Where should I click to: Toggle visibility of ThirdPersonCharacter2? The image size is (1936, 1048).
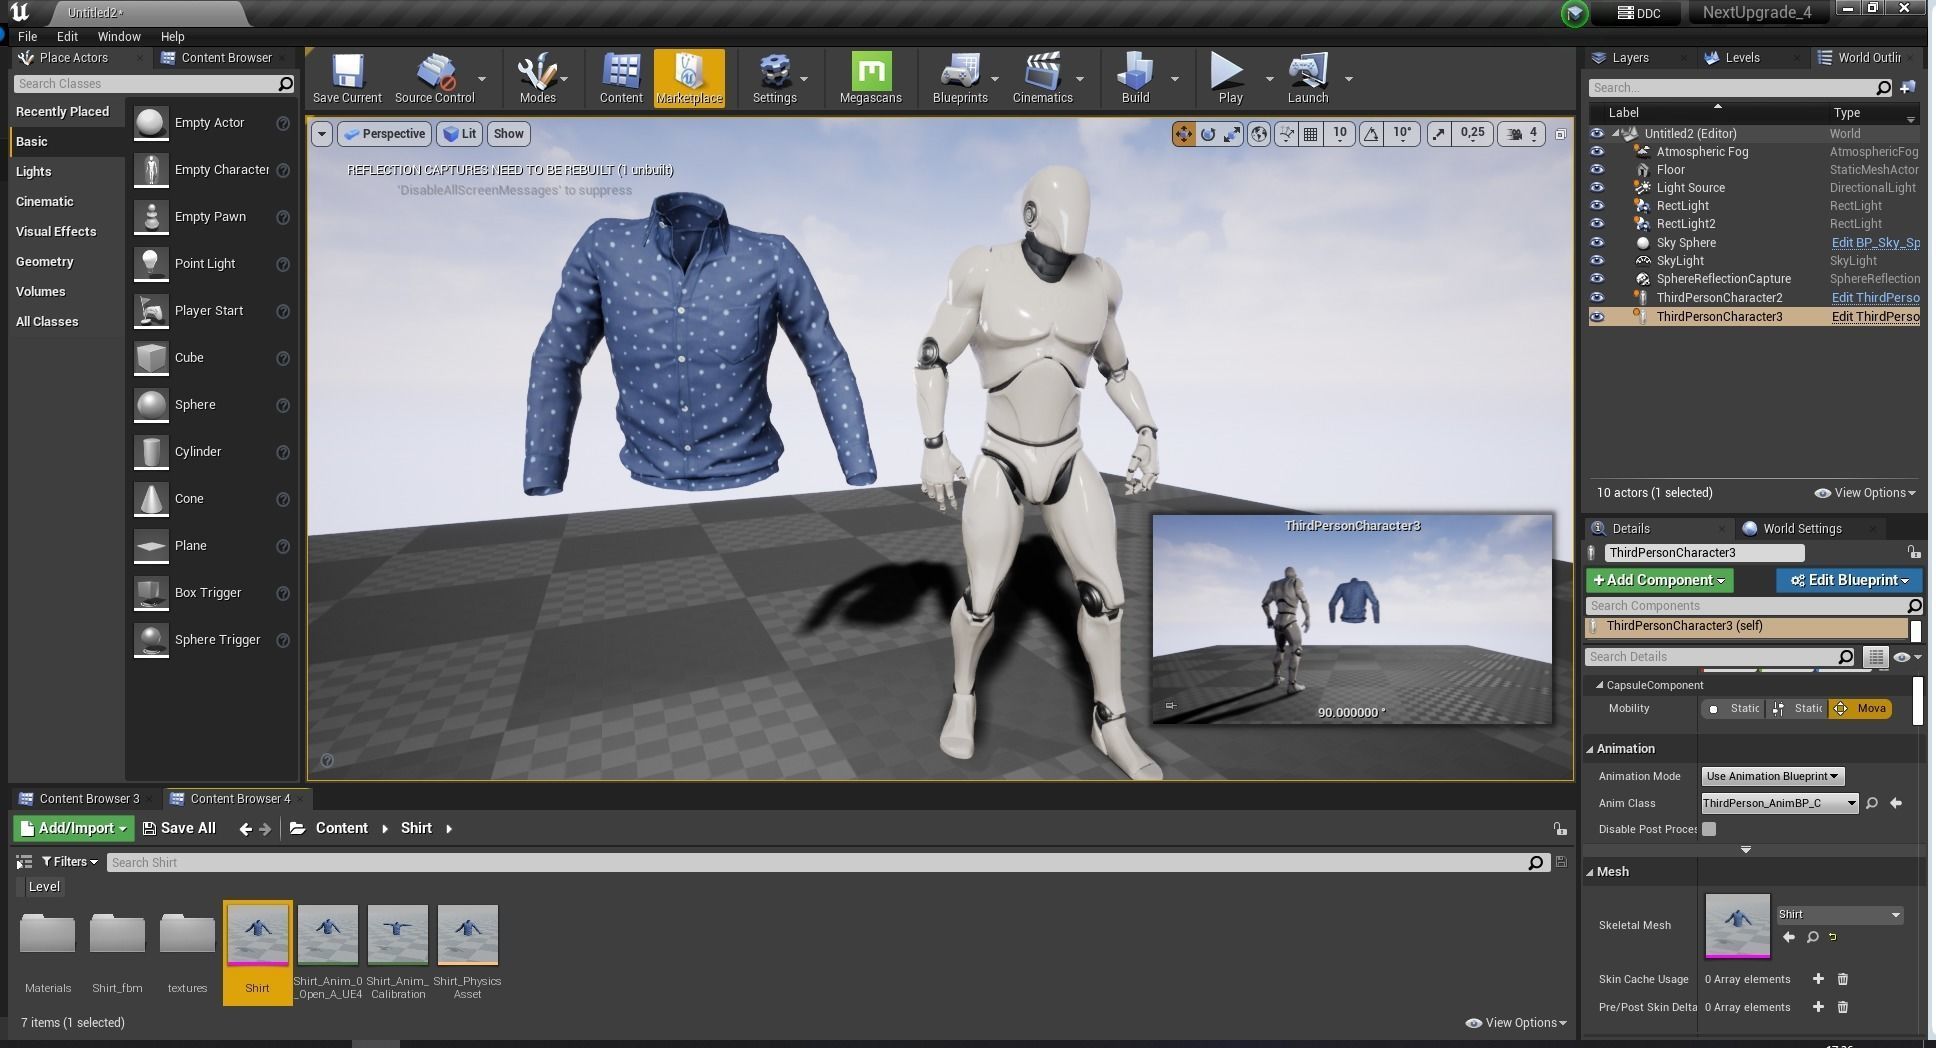tap(1597, 298)
